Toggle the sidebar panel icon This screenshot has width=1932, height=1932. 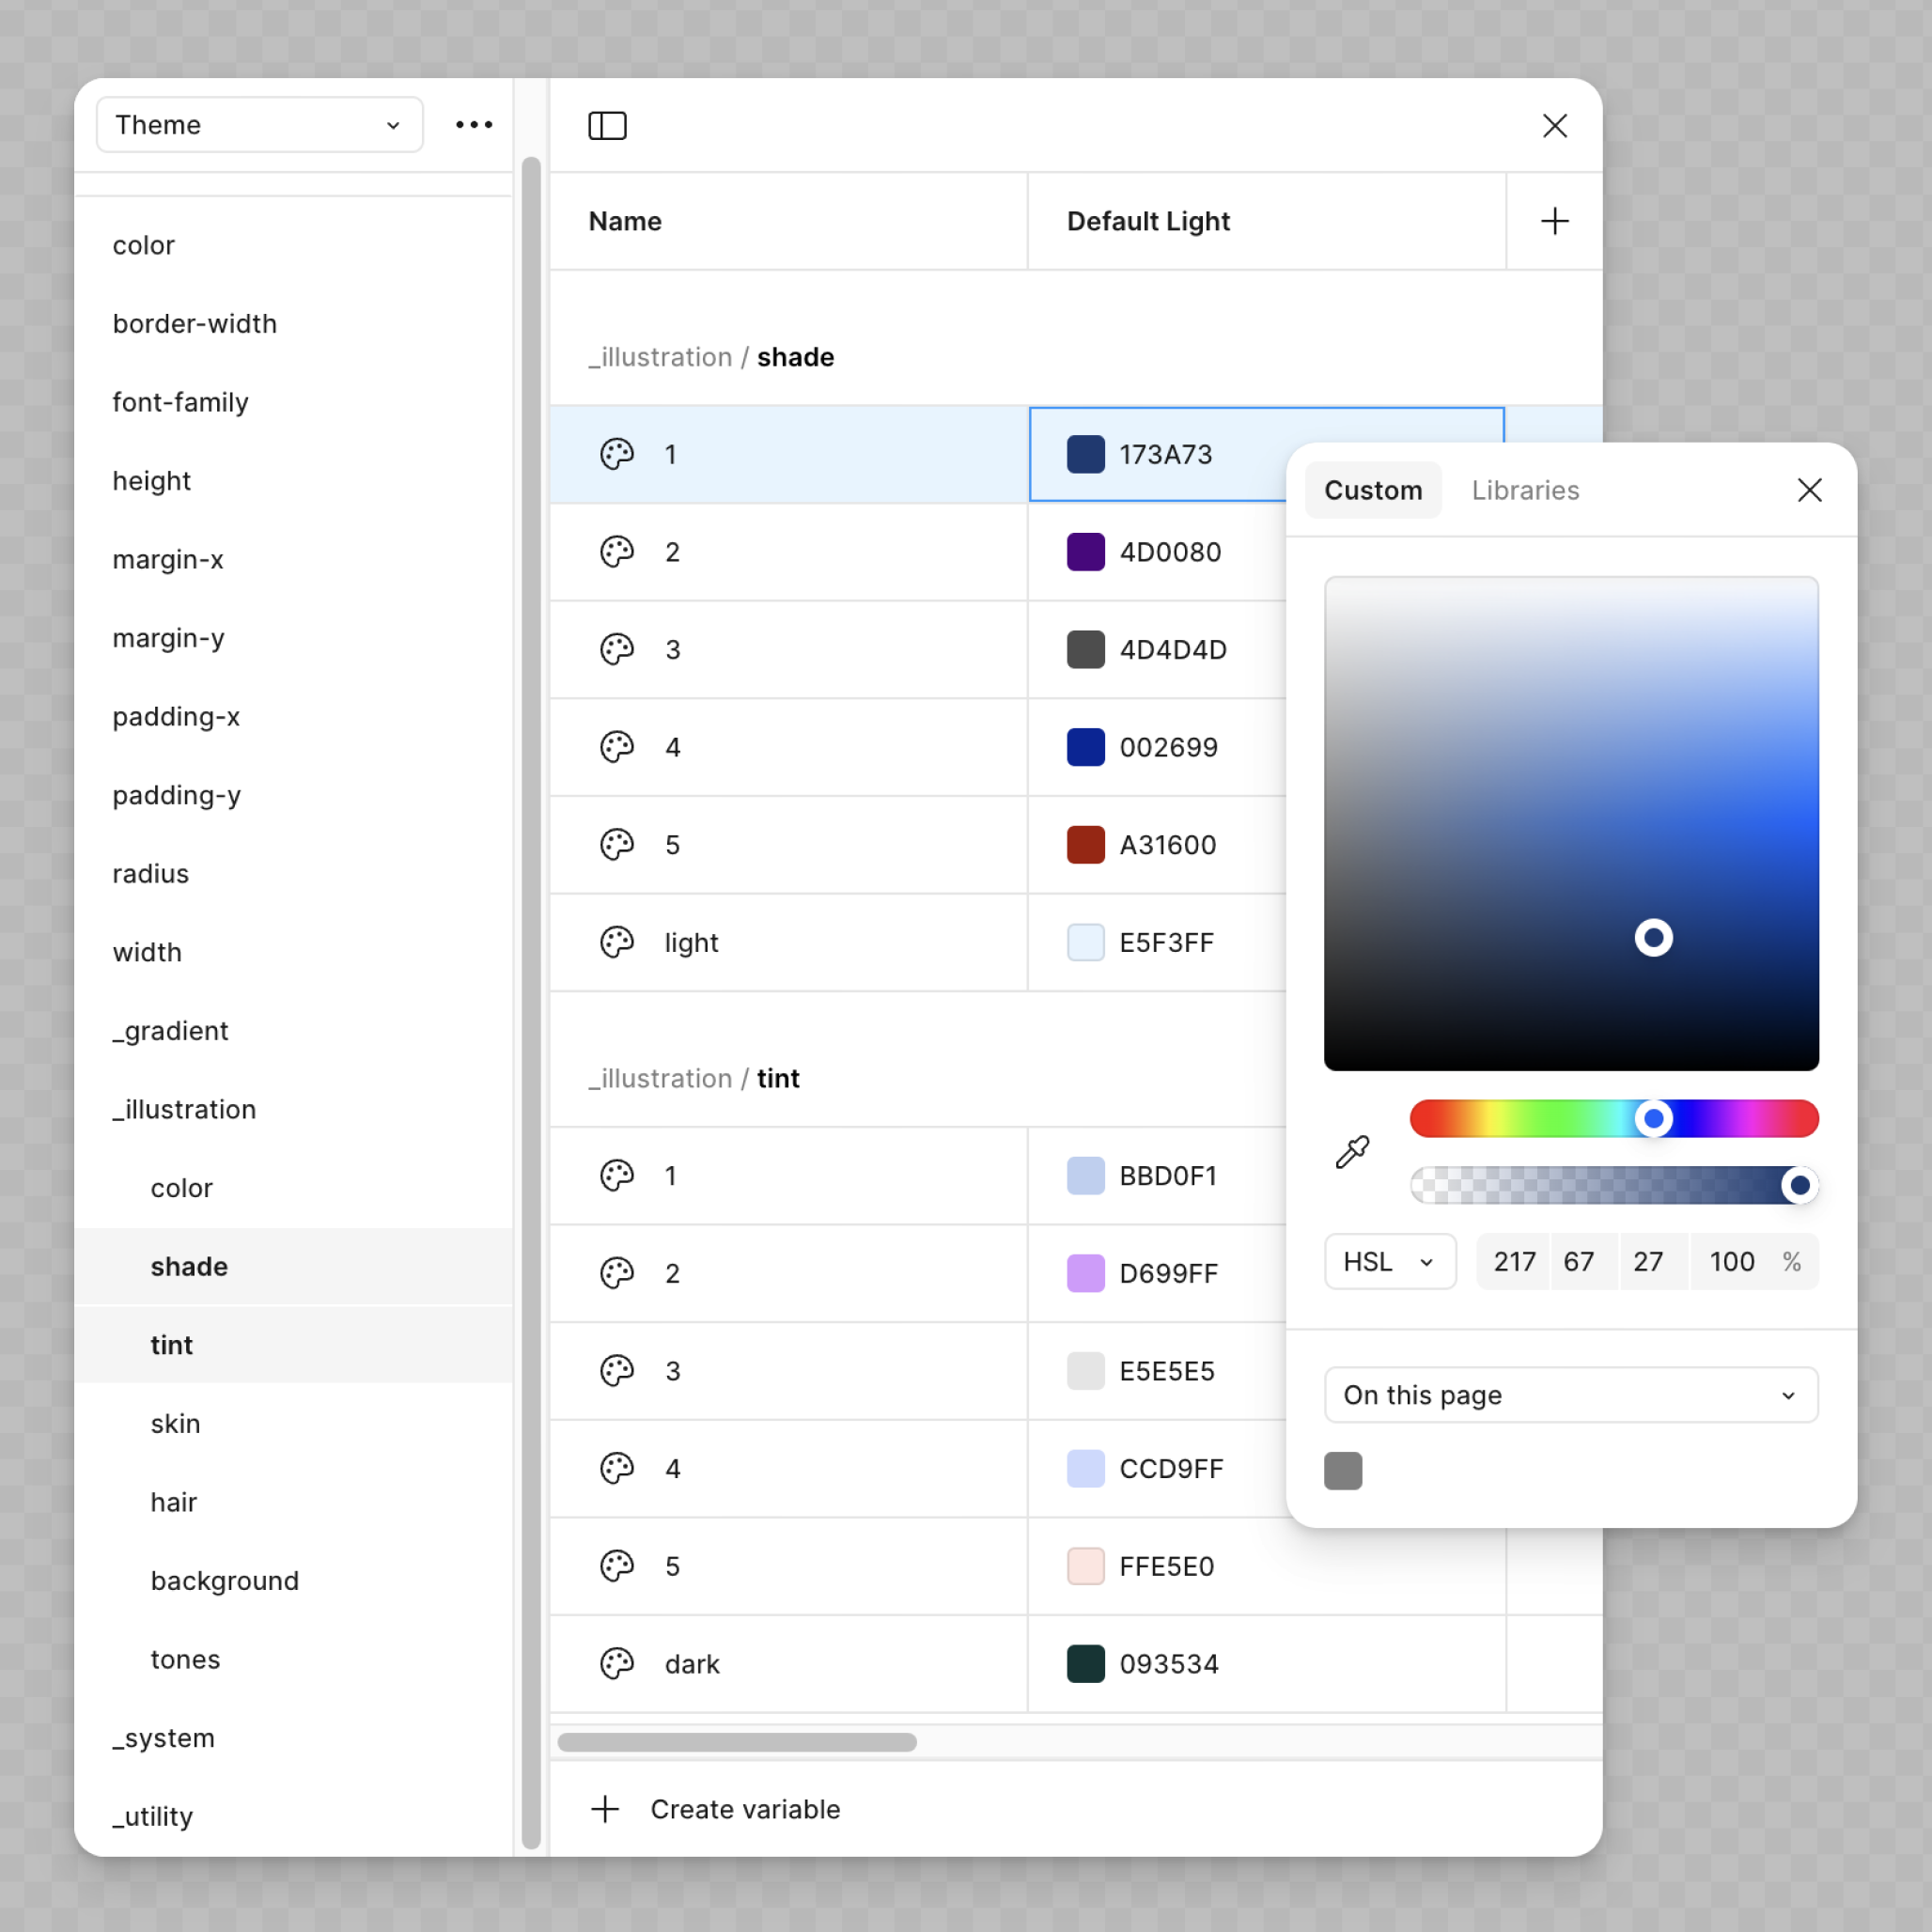(x=607, y=126)
